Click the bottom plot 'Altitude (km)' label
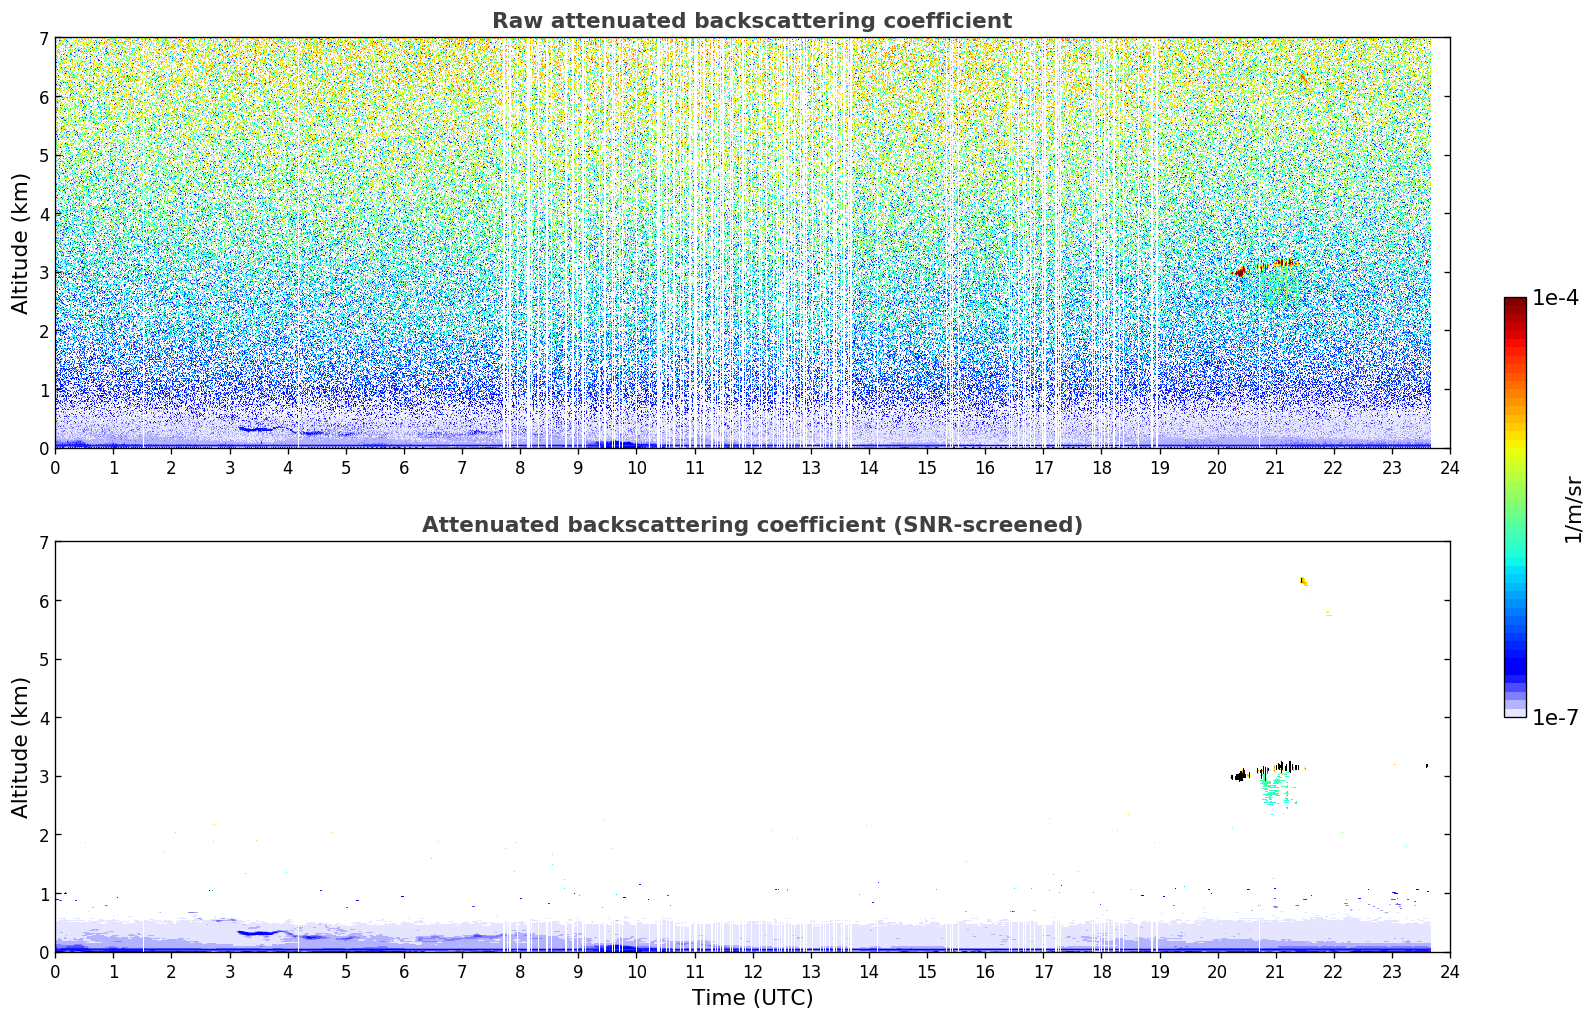 click(x=21, y=747)
